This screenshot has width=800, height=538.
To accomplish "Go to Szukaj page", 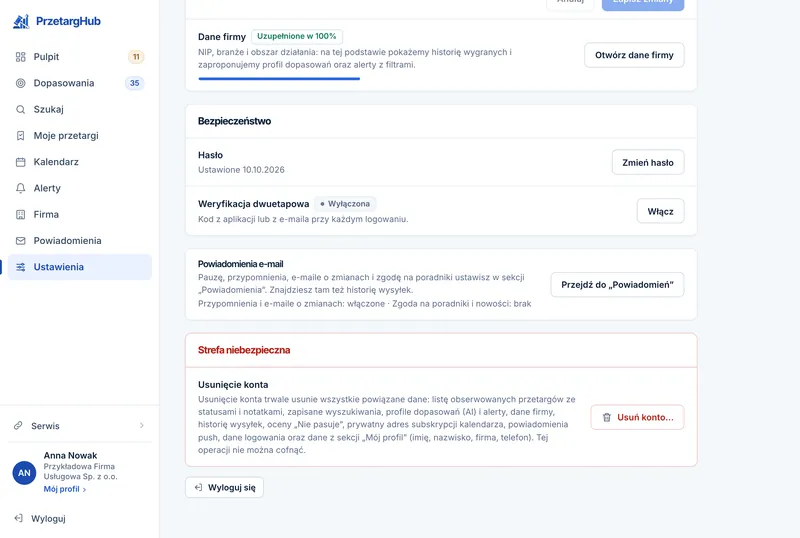I will point(80,109).
